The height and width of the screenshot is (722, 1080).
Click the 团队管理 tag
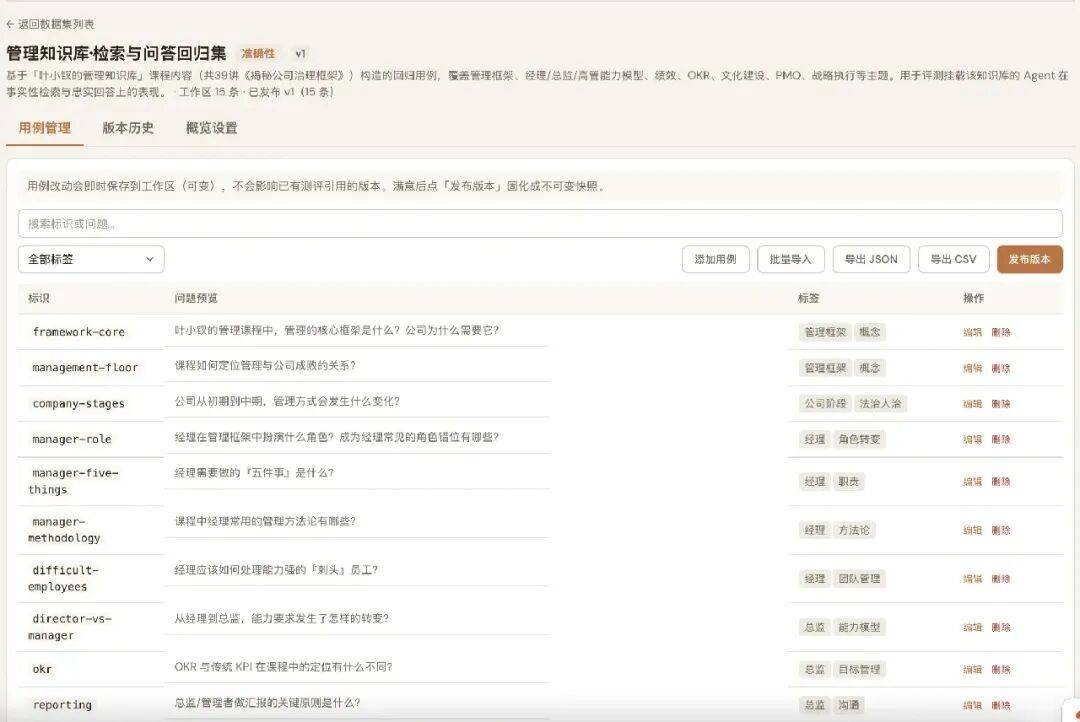859,579
